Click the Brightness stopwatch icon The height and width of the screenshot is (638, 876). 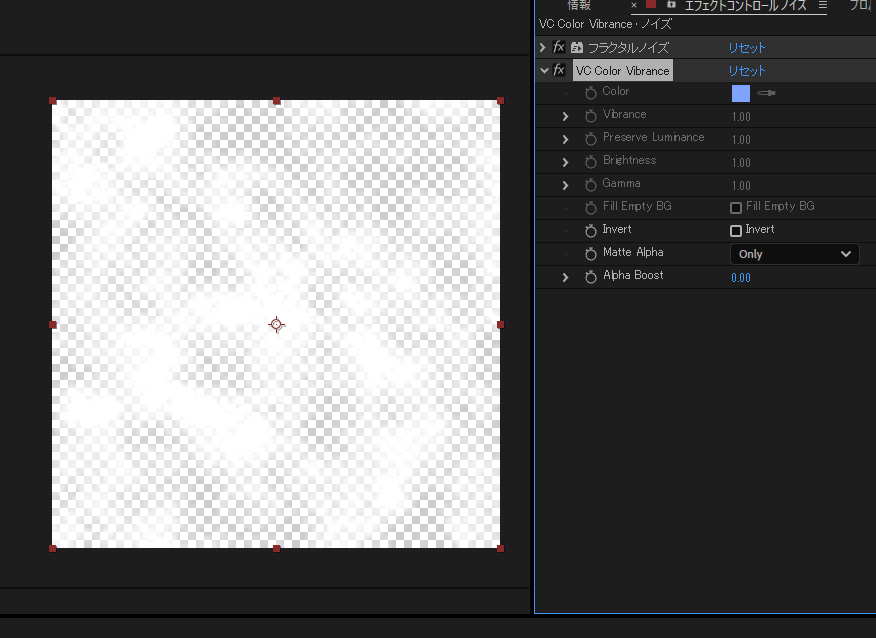click(590, 162)
